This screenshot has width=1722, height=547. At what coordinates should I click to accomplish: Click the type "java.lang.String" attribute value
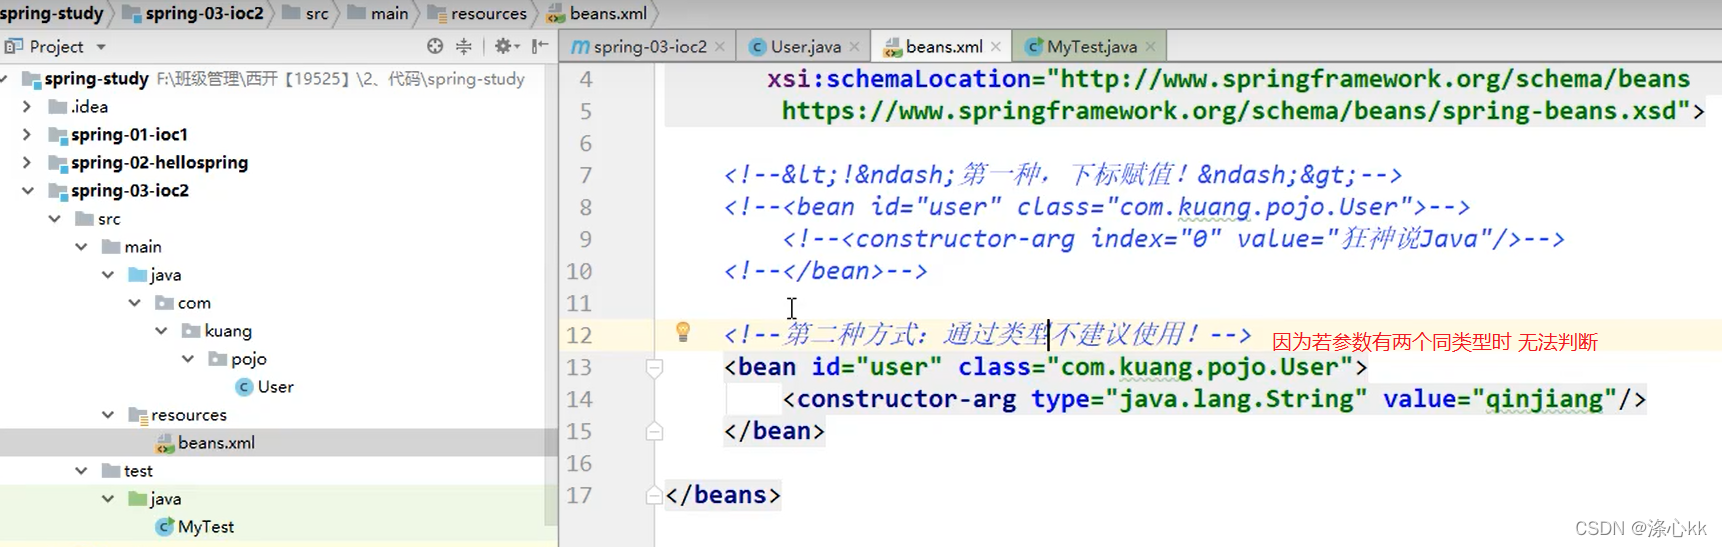(x=1236, y=399)
